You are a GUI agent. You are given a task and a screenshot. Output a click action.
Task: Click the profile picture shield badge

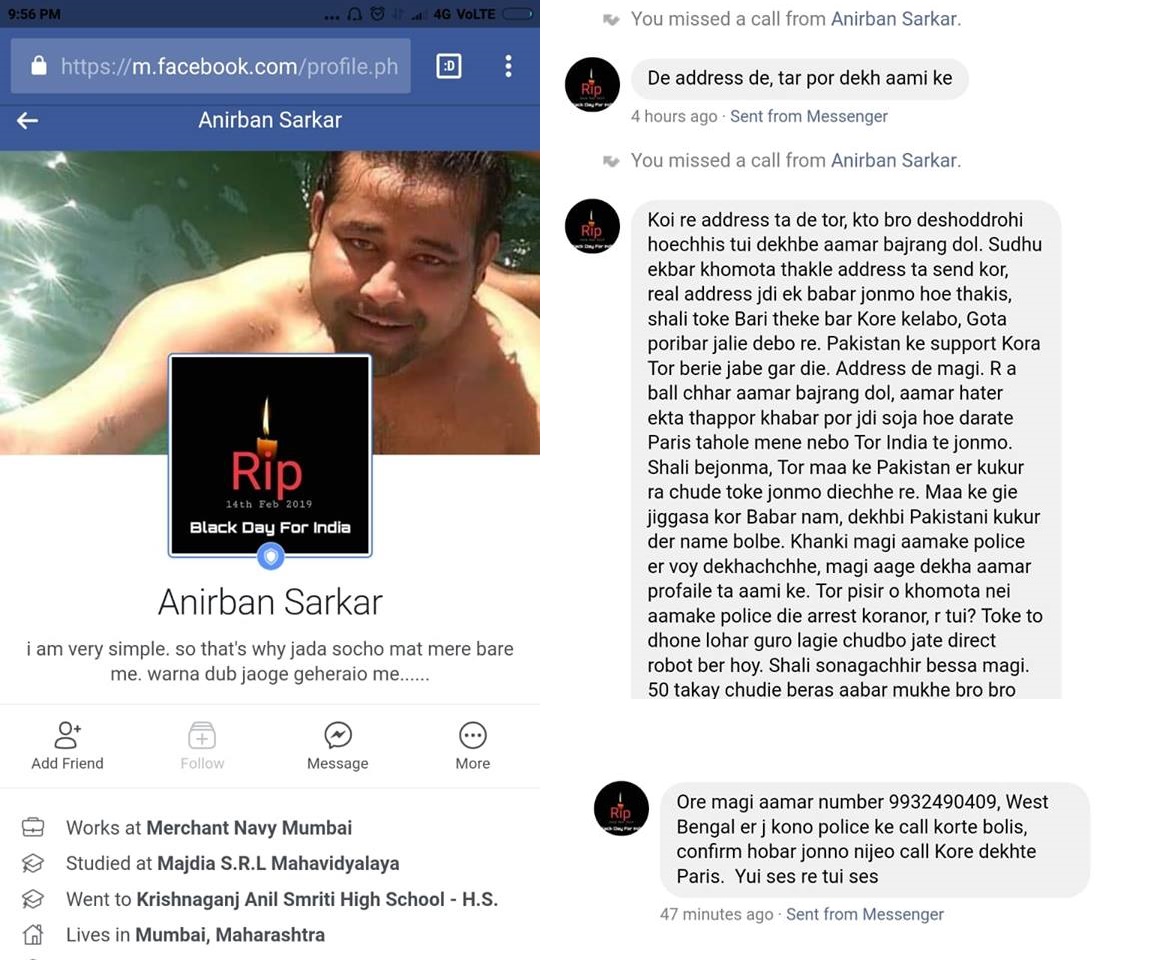tap(271, 556)
